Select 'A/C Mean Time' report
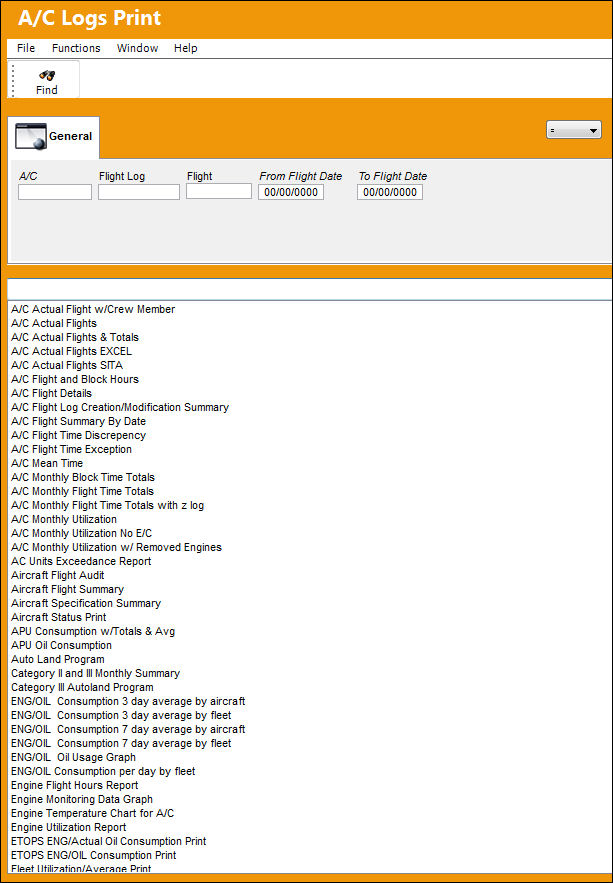613x883 pixels. tap(47, 463)
